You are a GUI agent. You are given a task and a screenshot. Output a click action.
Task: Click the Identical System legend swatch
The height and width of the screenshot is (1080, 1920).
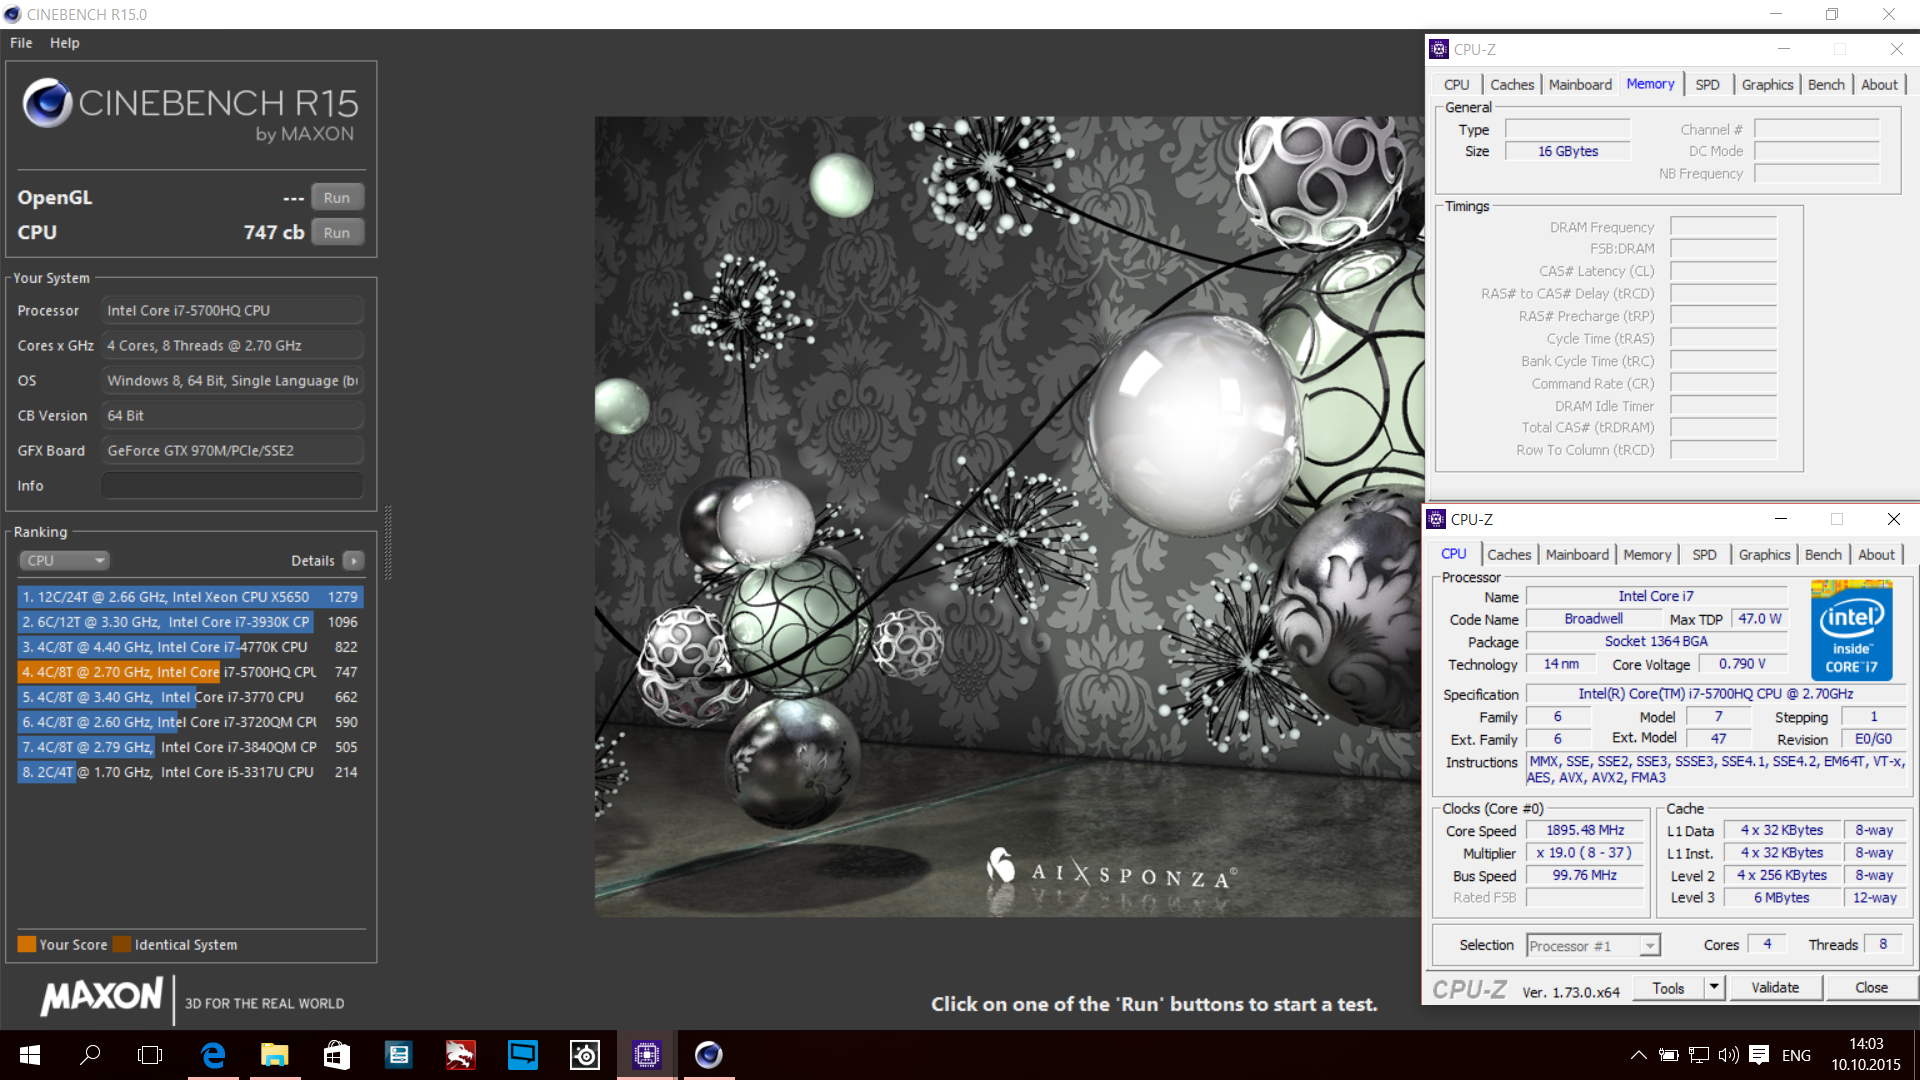pos(122,944)
